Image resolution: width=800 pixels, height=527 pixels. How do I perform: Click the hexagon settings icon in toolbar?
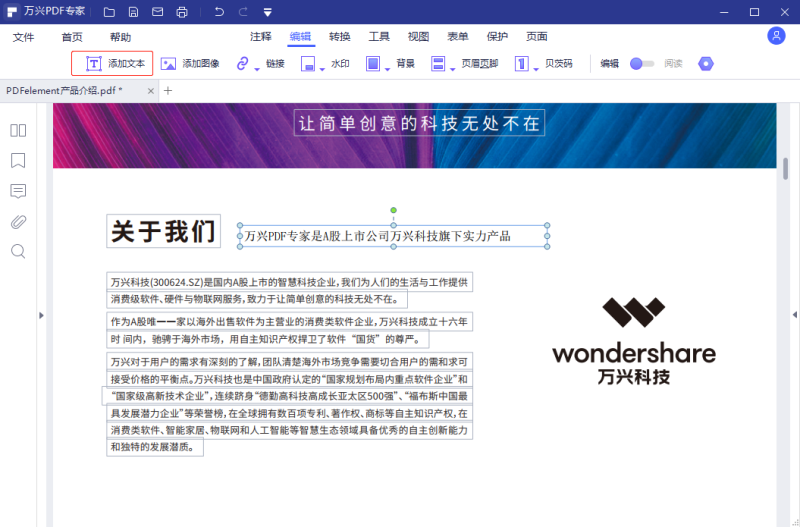(x=706, y=63)
